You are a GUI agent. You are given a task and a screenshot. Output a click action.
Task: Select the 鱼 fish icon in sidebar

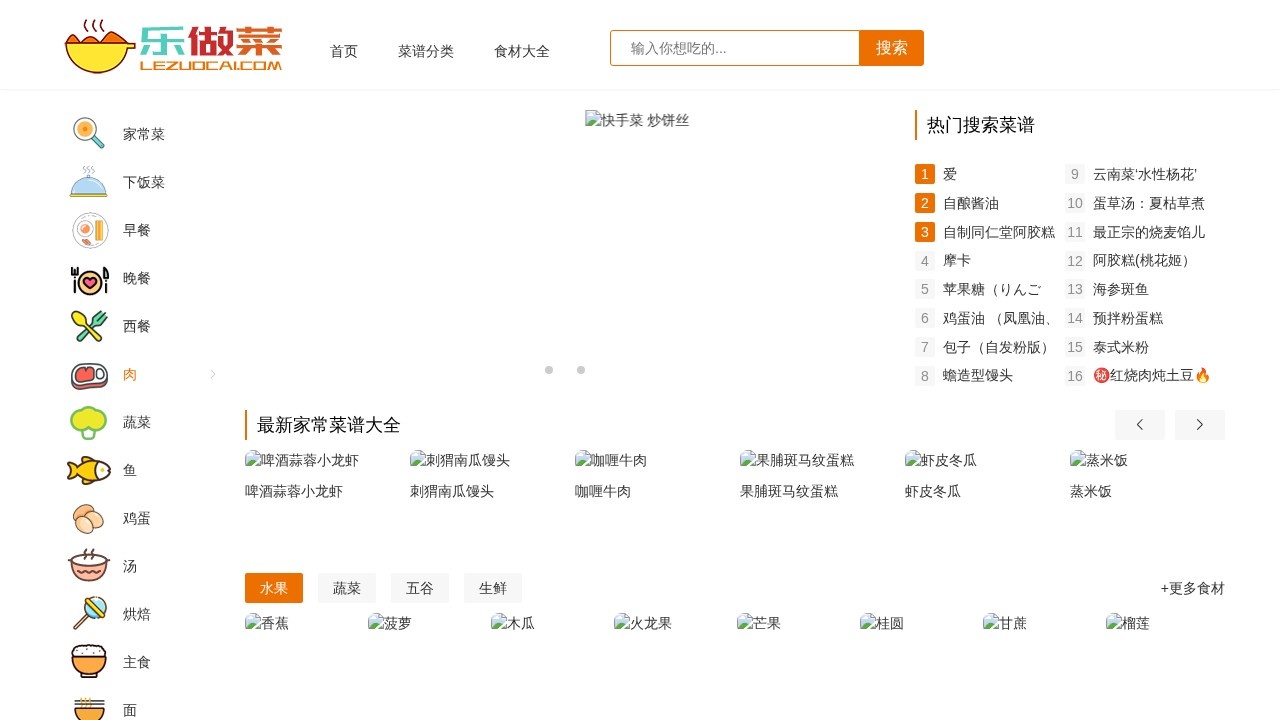(x=87, y=470)
